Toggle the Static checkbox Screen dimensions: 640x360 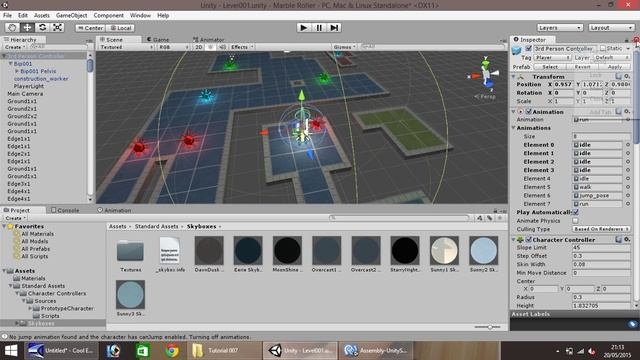coord(603,49)
